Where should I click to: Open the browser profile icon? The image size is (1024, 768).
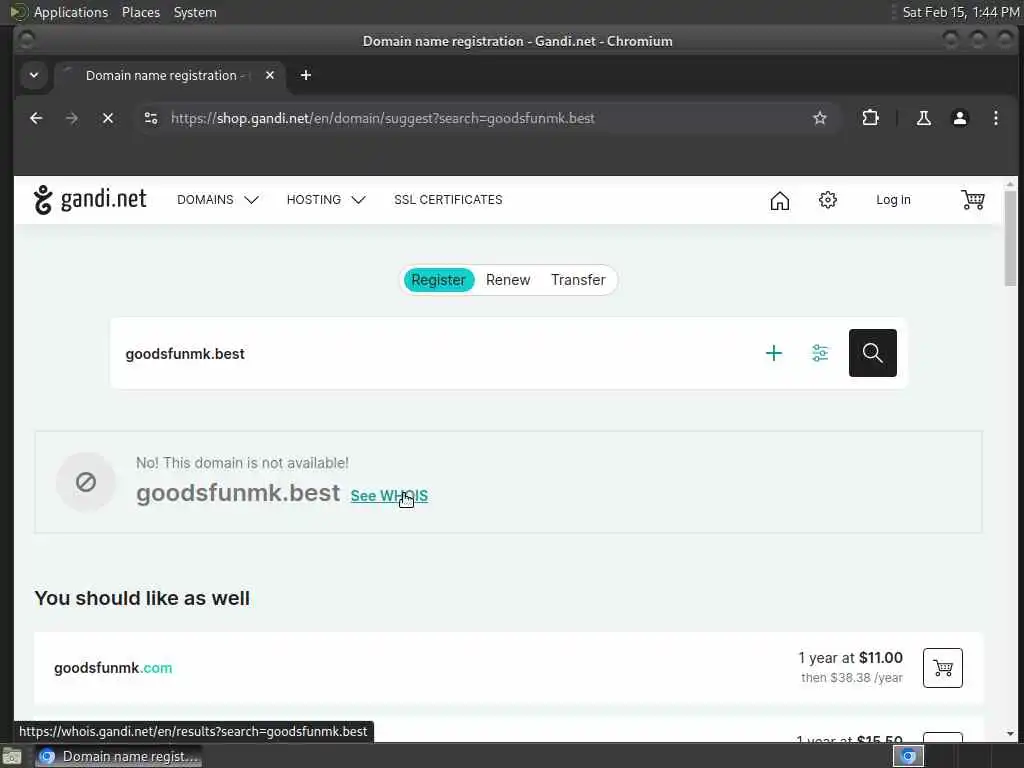[959, 118]
